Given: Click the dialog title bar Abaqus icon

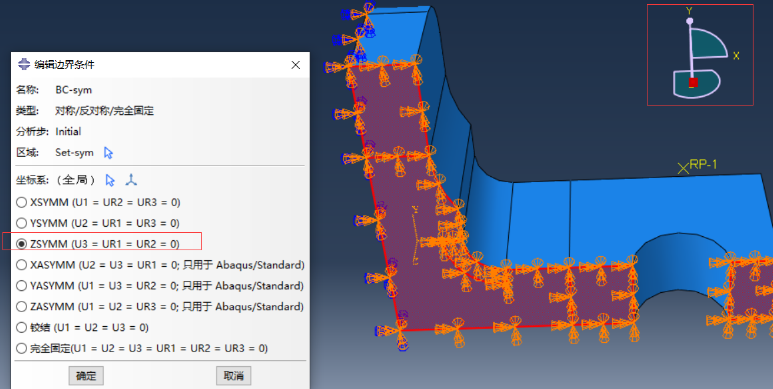Looking at the screenshot, I should [24, 64].
